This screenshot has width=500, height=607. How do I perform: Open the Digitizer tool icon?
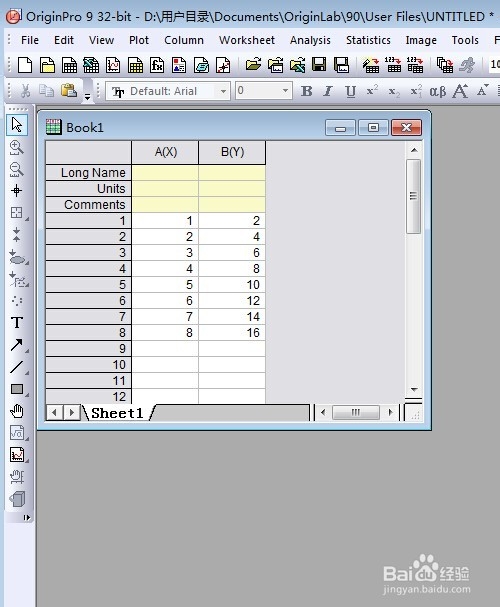point(223,65)
